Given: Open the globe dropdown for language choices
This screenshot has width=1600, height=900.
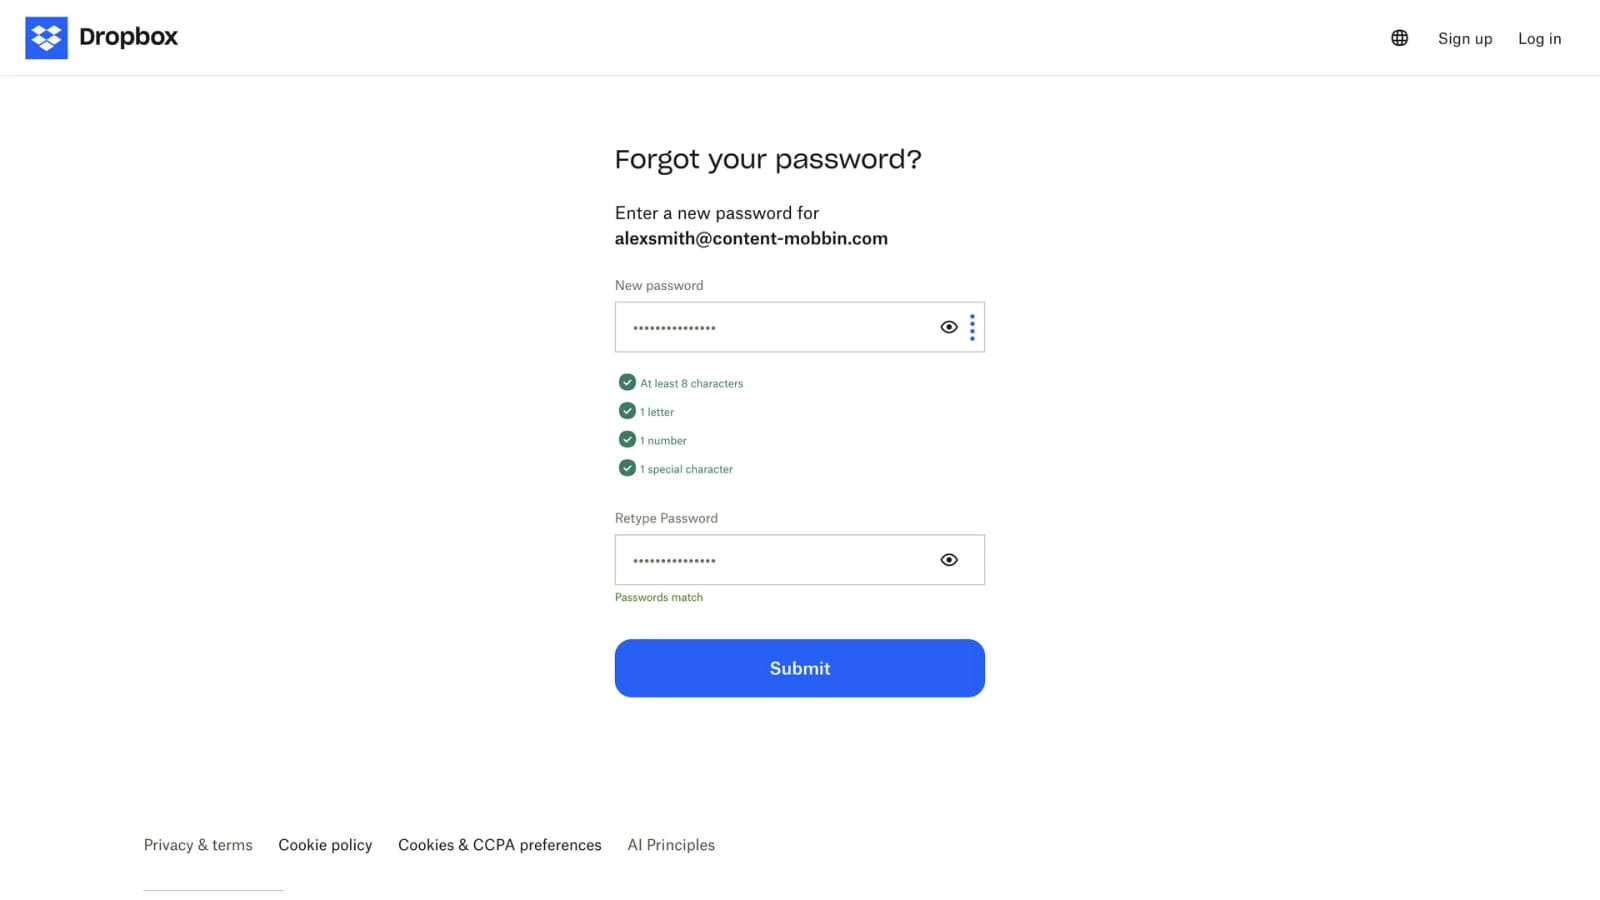Looking at the screenshot, I should [x=1398, y=37].
